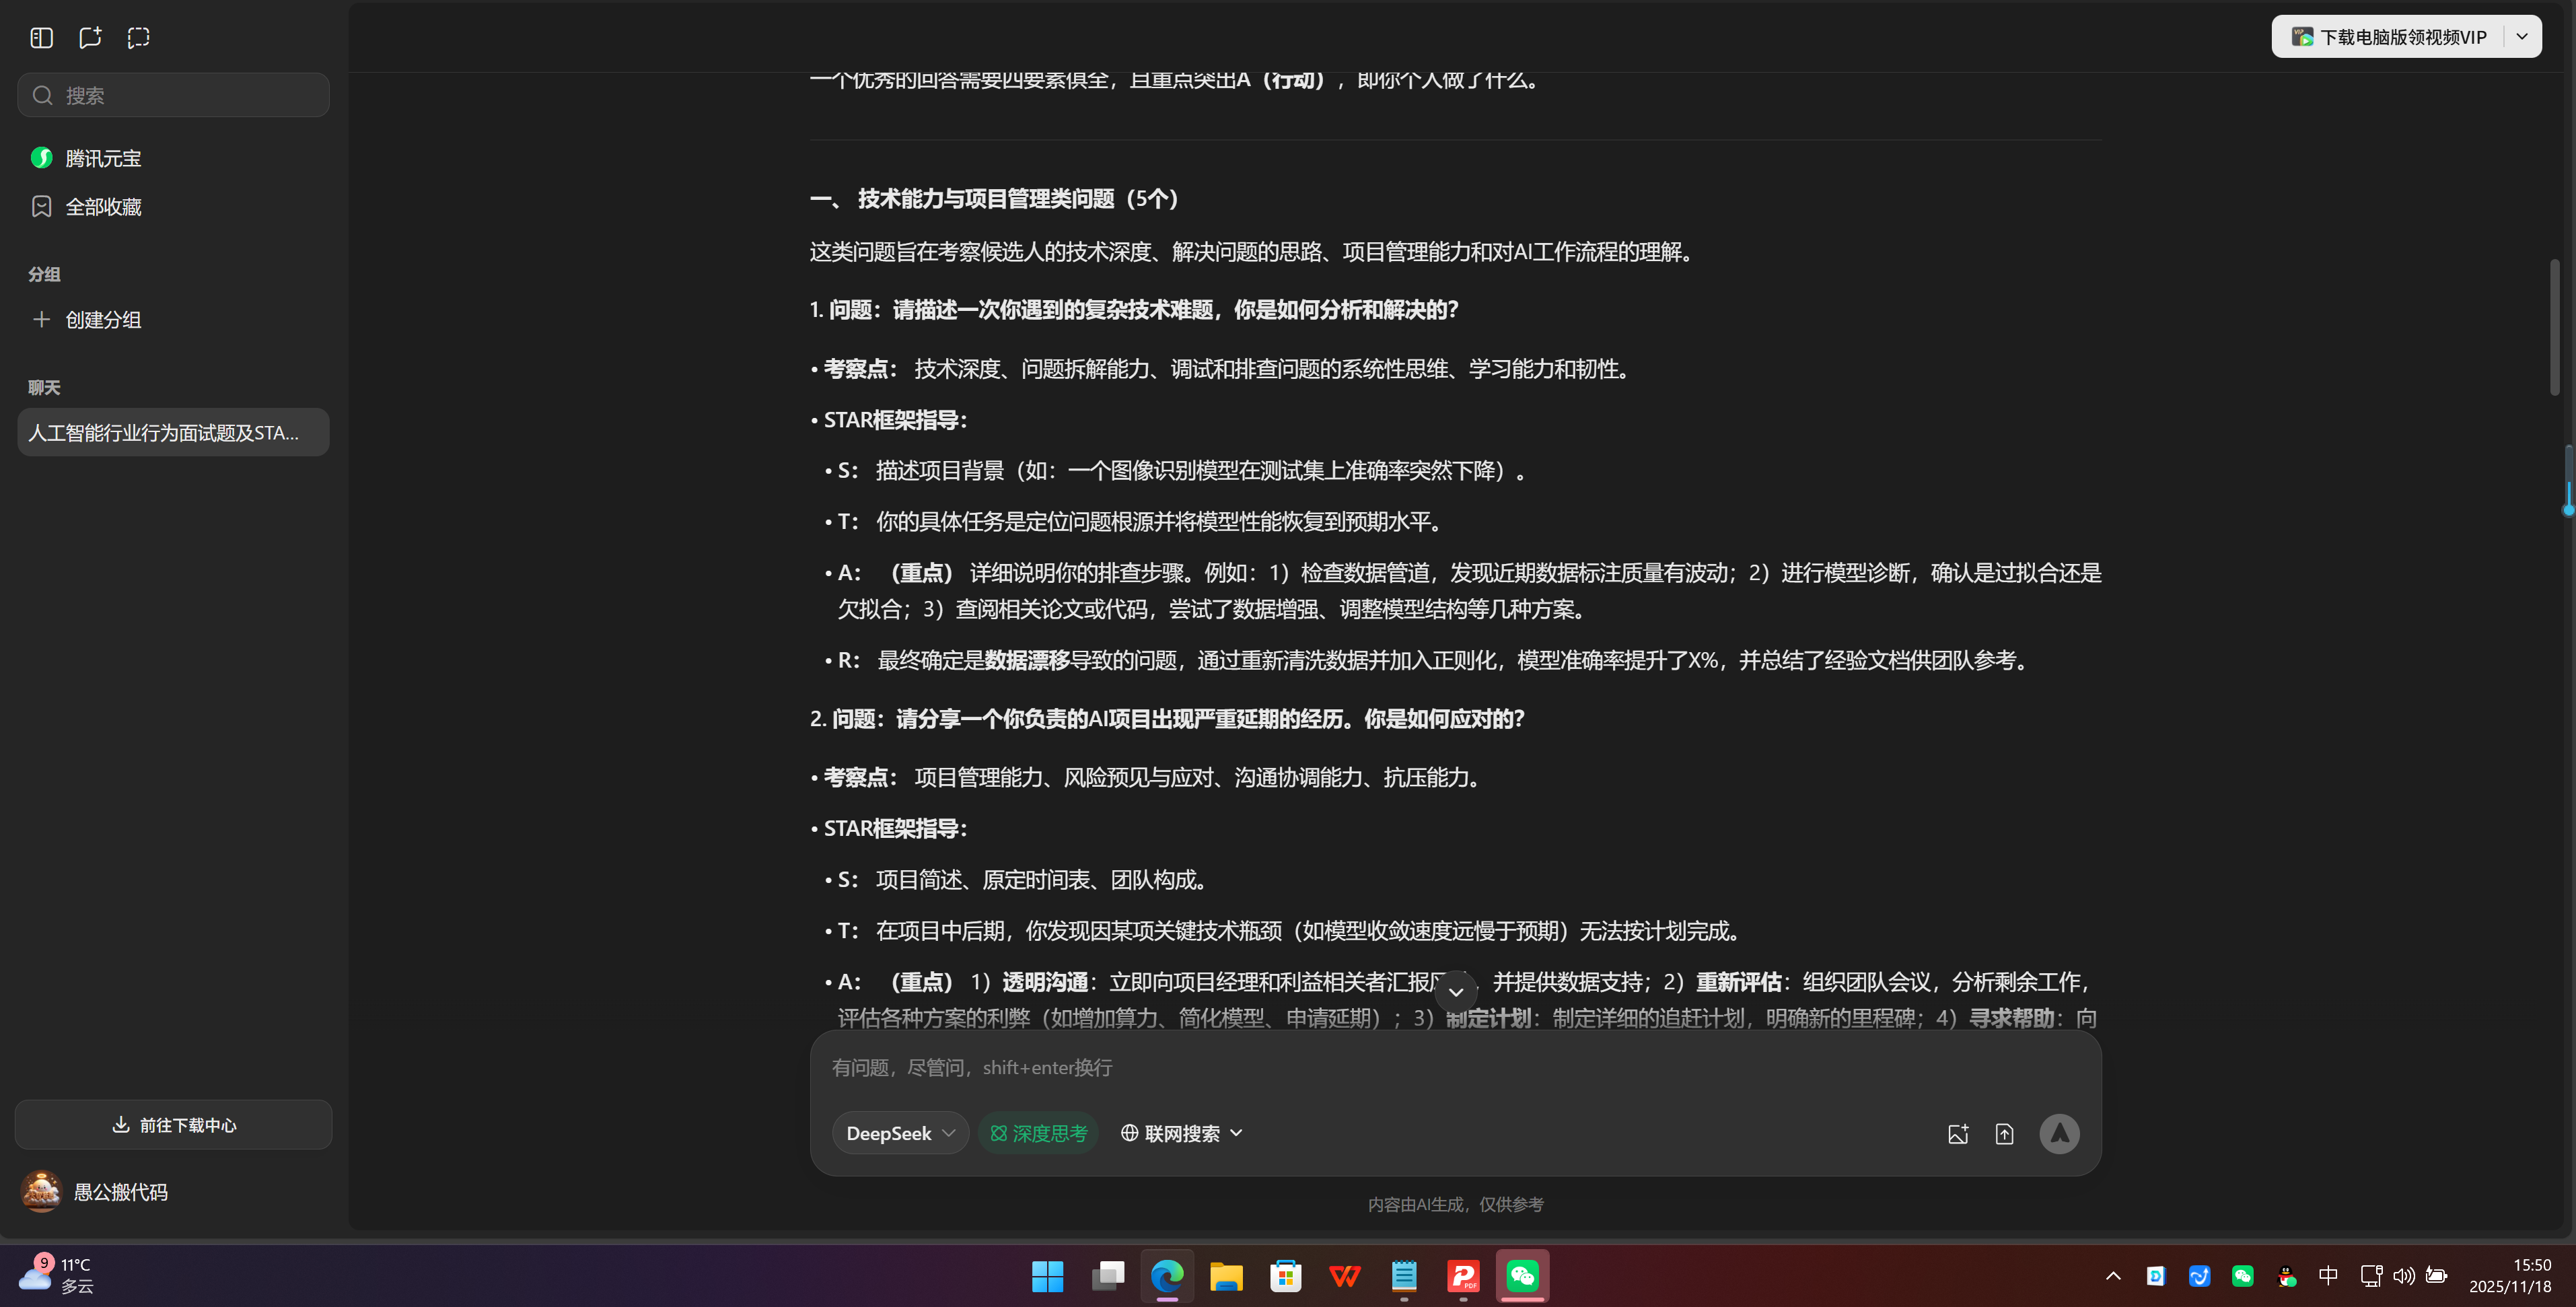Click the 搜索 search input field

point(172,94)
